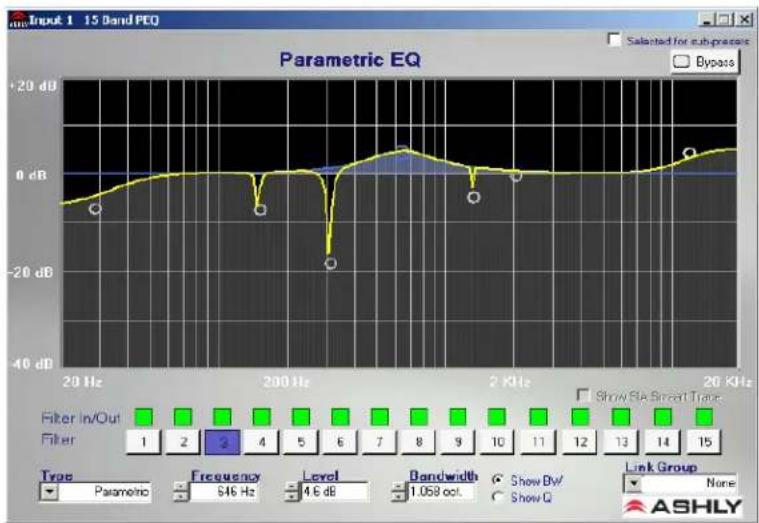
Task: Toggle filter 11 In/Out green indicator
Action: 538,416
